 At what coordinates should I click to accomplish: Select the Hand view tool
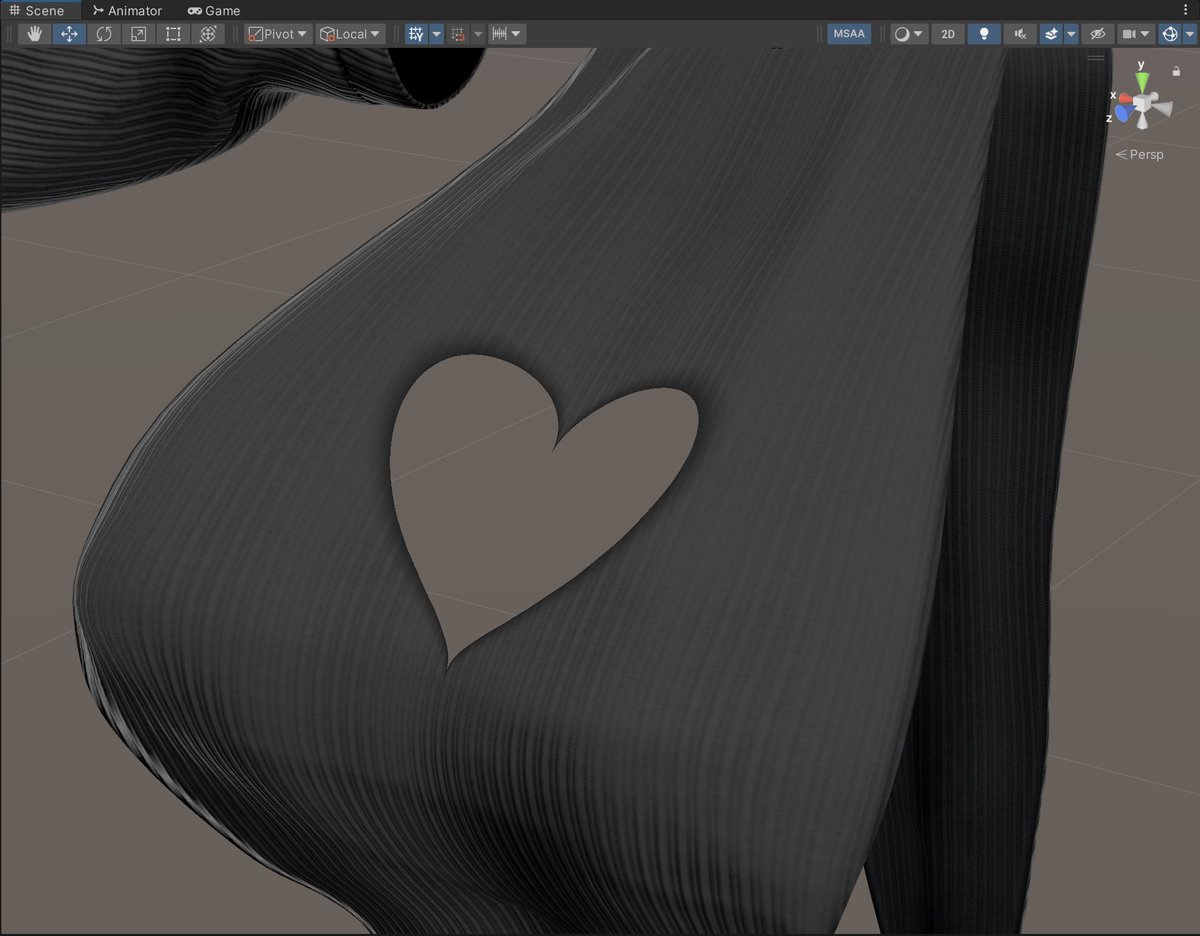pos(35,34)
